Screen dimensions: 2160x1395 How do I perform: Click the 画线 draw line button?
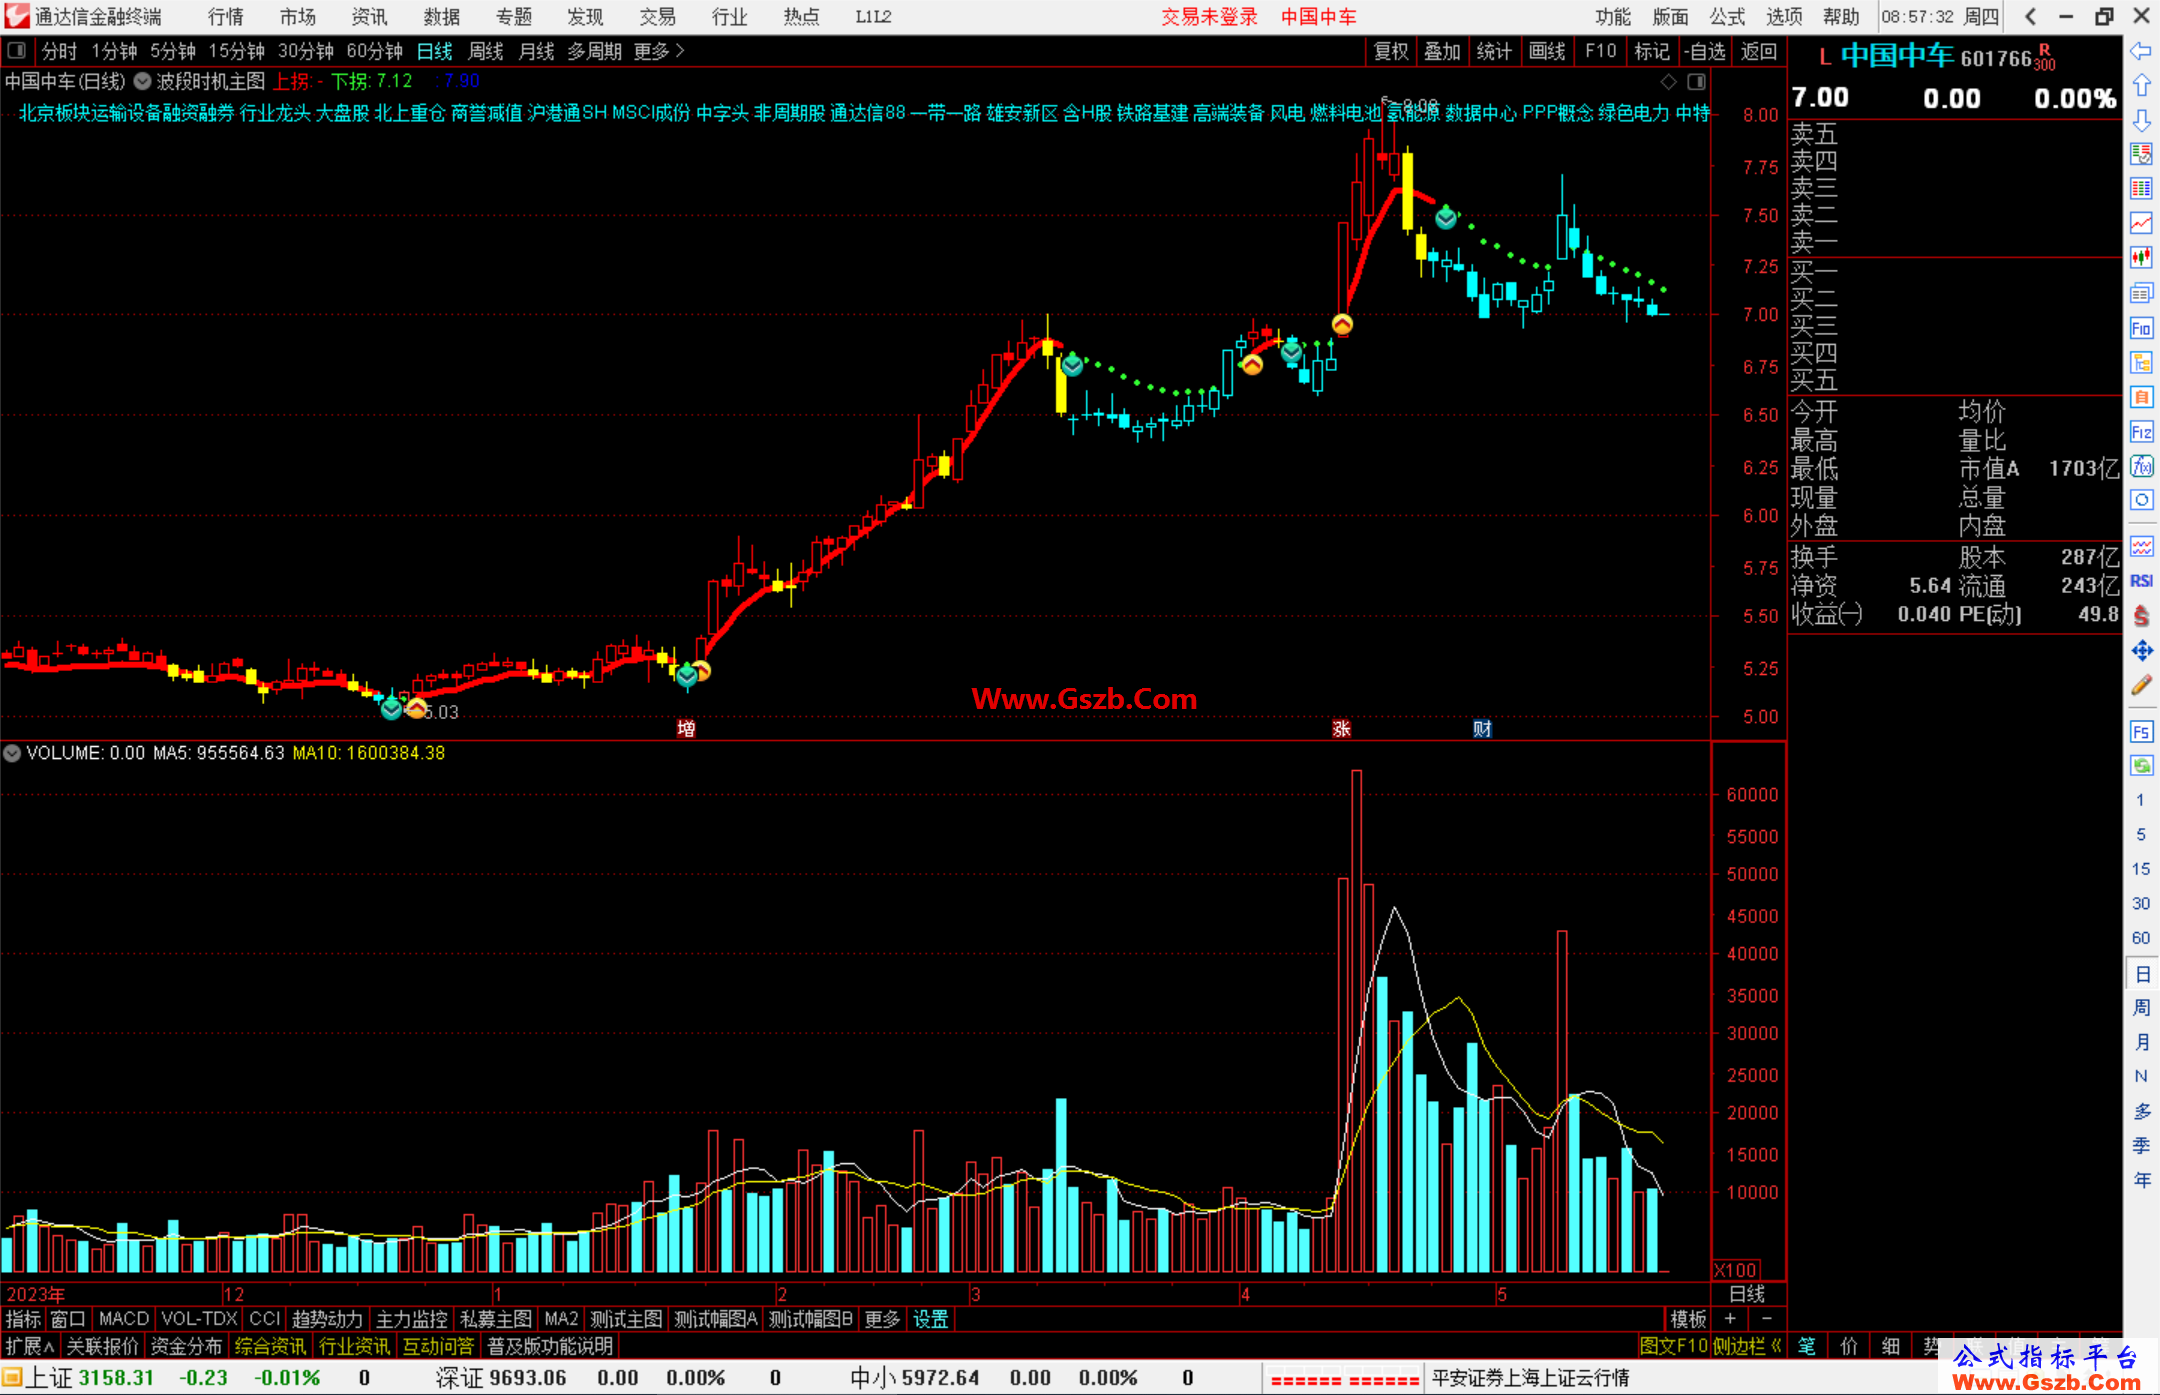(1547, 51)
